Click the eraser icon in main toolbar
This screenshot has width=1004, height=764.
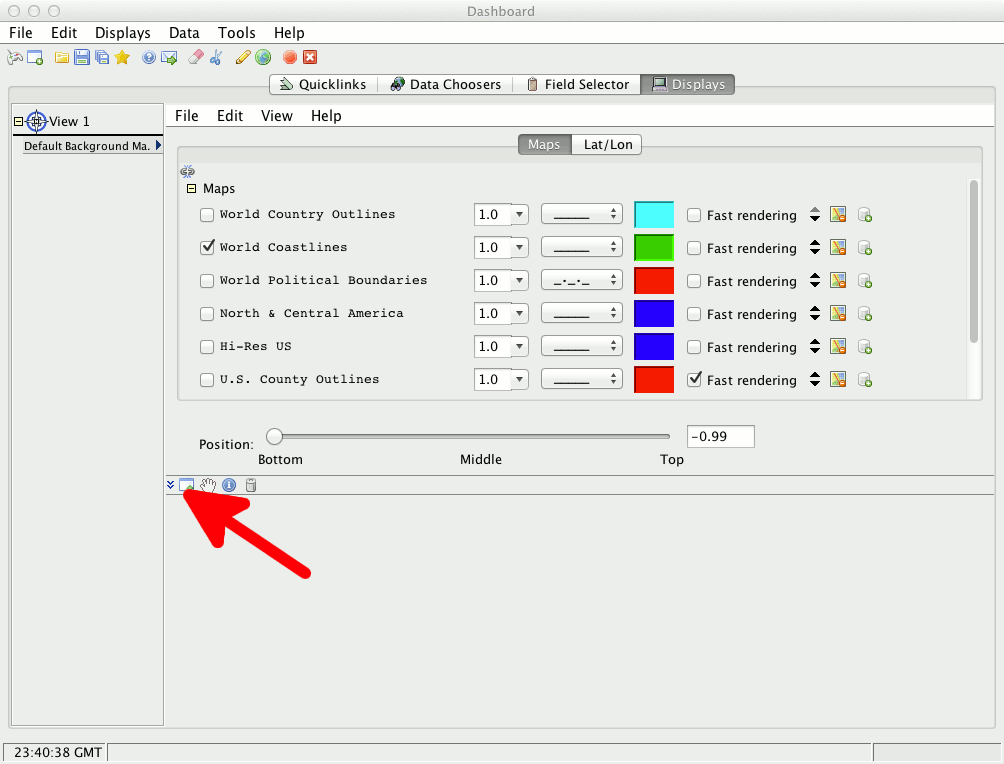coord(196,58)
